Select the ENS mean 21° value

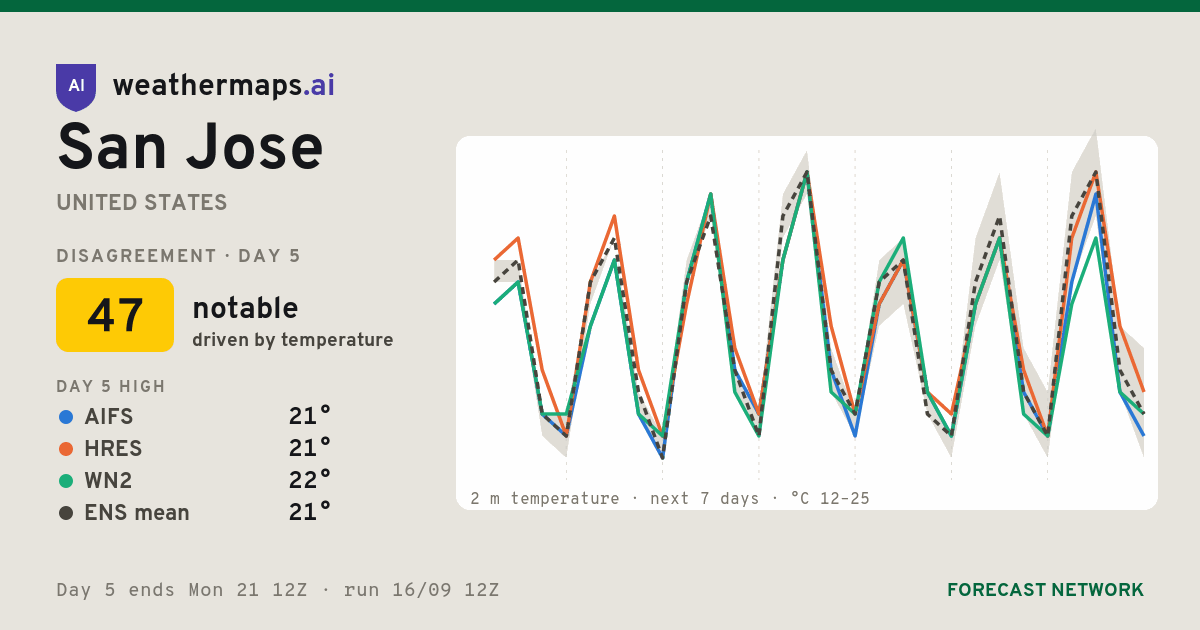click(x=310, y=513)
